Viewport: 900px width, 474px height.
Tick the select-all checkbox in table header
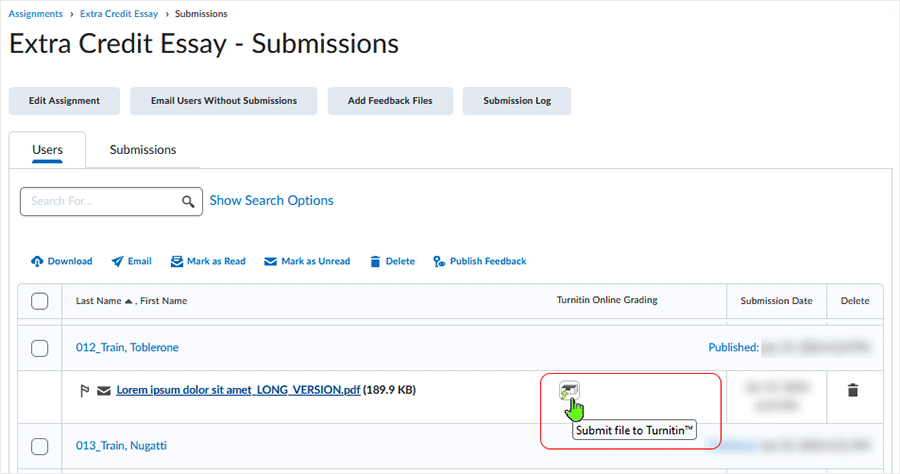tap(40, 301)
